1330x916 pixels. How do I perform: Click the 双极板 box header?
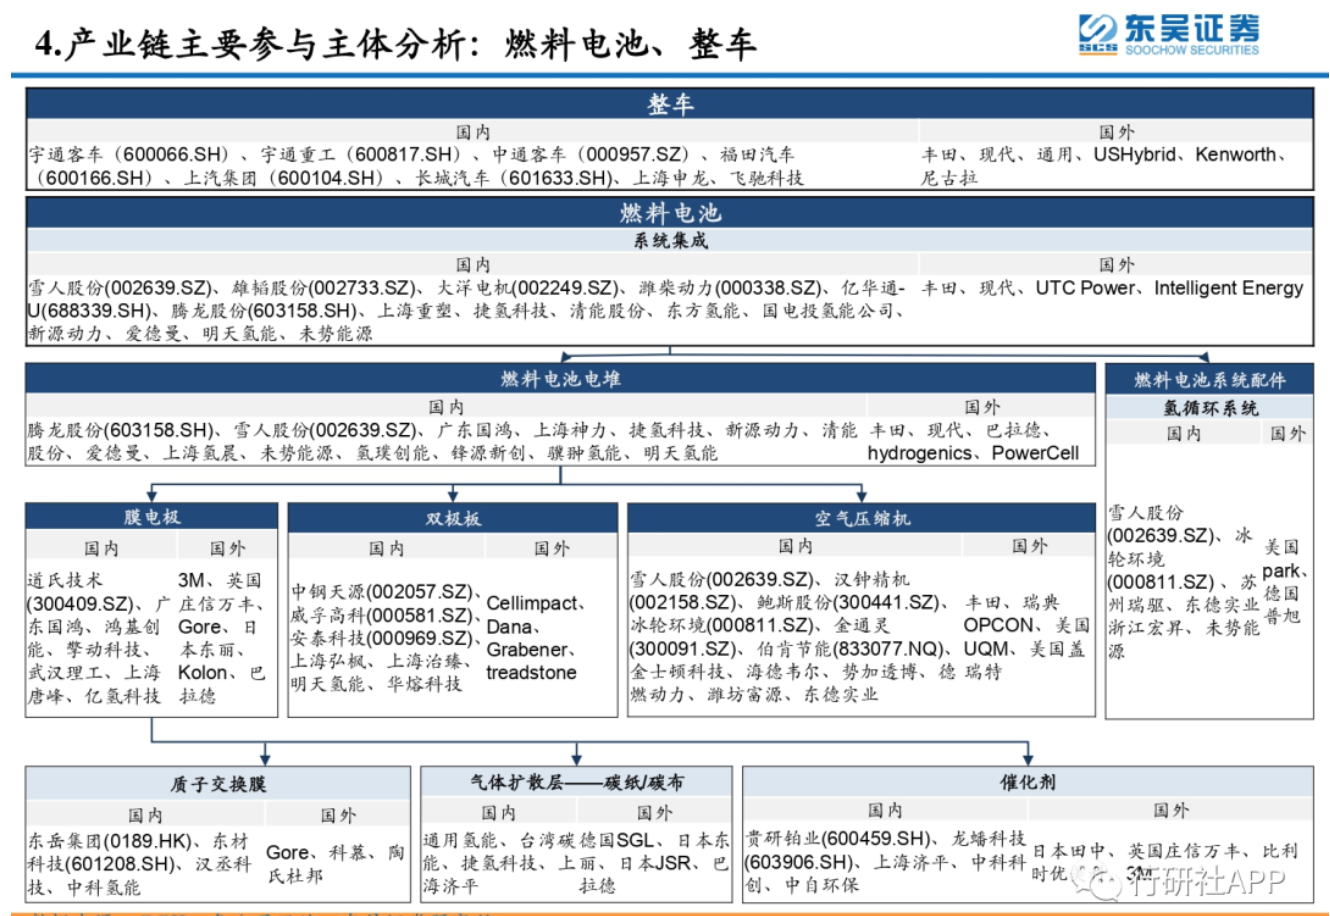coord(453,518)
